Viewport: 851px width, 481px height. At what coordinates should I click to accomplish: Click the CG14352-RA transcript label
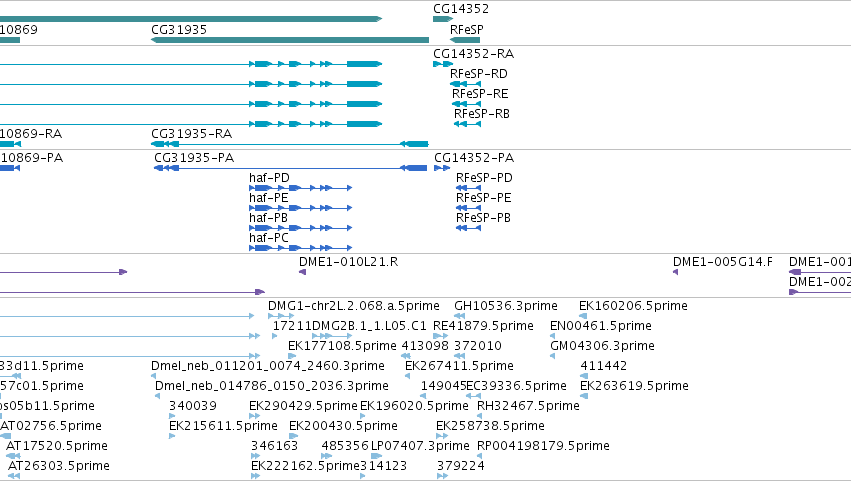[473, 54]
